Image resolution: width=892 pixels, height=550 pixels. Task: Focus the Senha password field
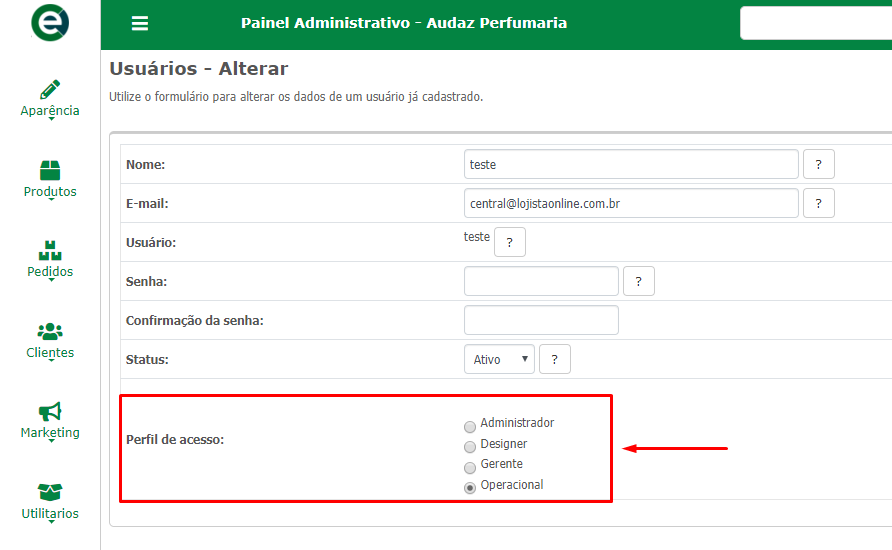pyautogui.click(x=541, y=281)
